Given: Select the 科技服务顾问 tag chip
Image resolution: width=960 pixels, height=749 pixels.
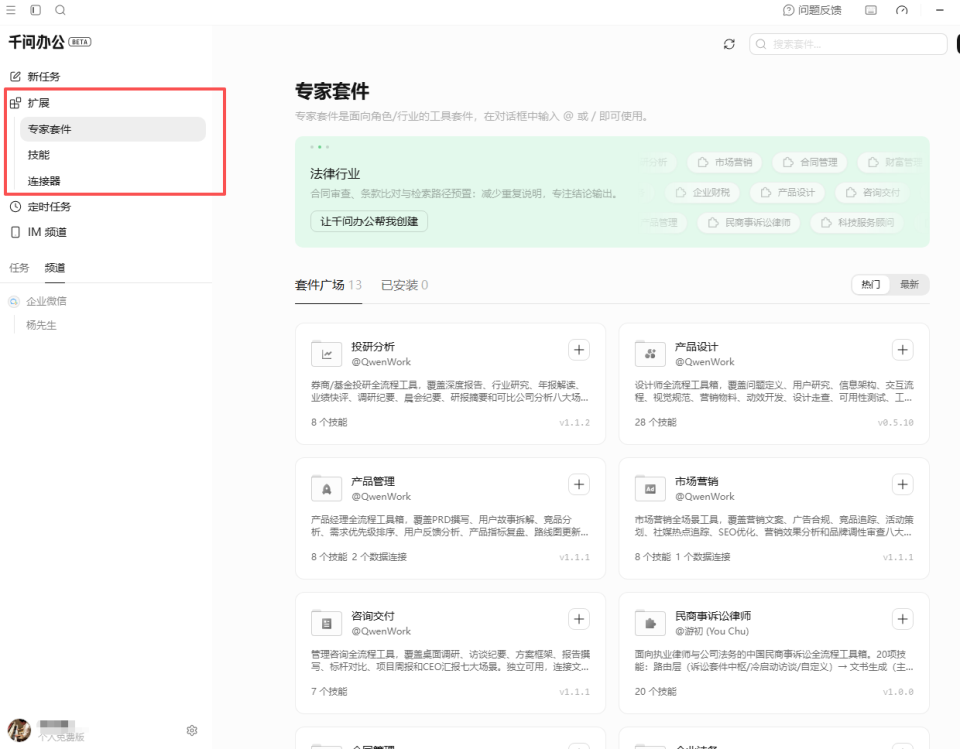Looking at the screenshot, I should tap(858, 222).
